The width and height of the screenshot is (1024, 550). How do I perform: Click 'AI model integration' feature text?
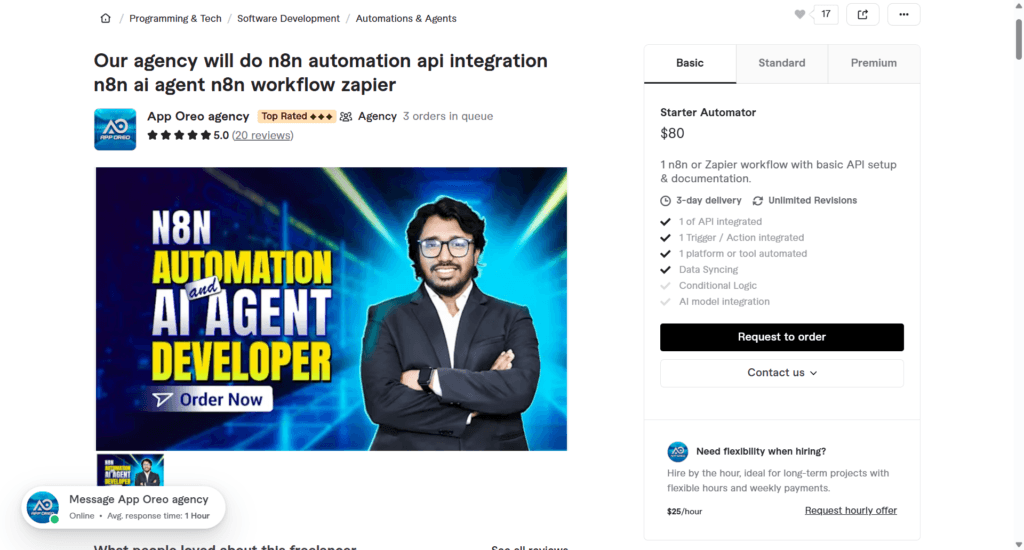724,302
